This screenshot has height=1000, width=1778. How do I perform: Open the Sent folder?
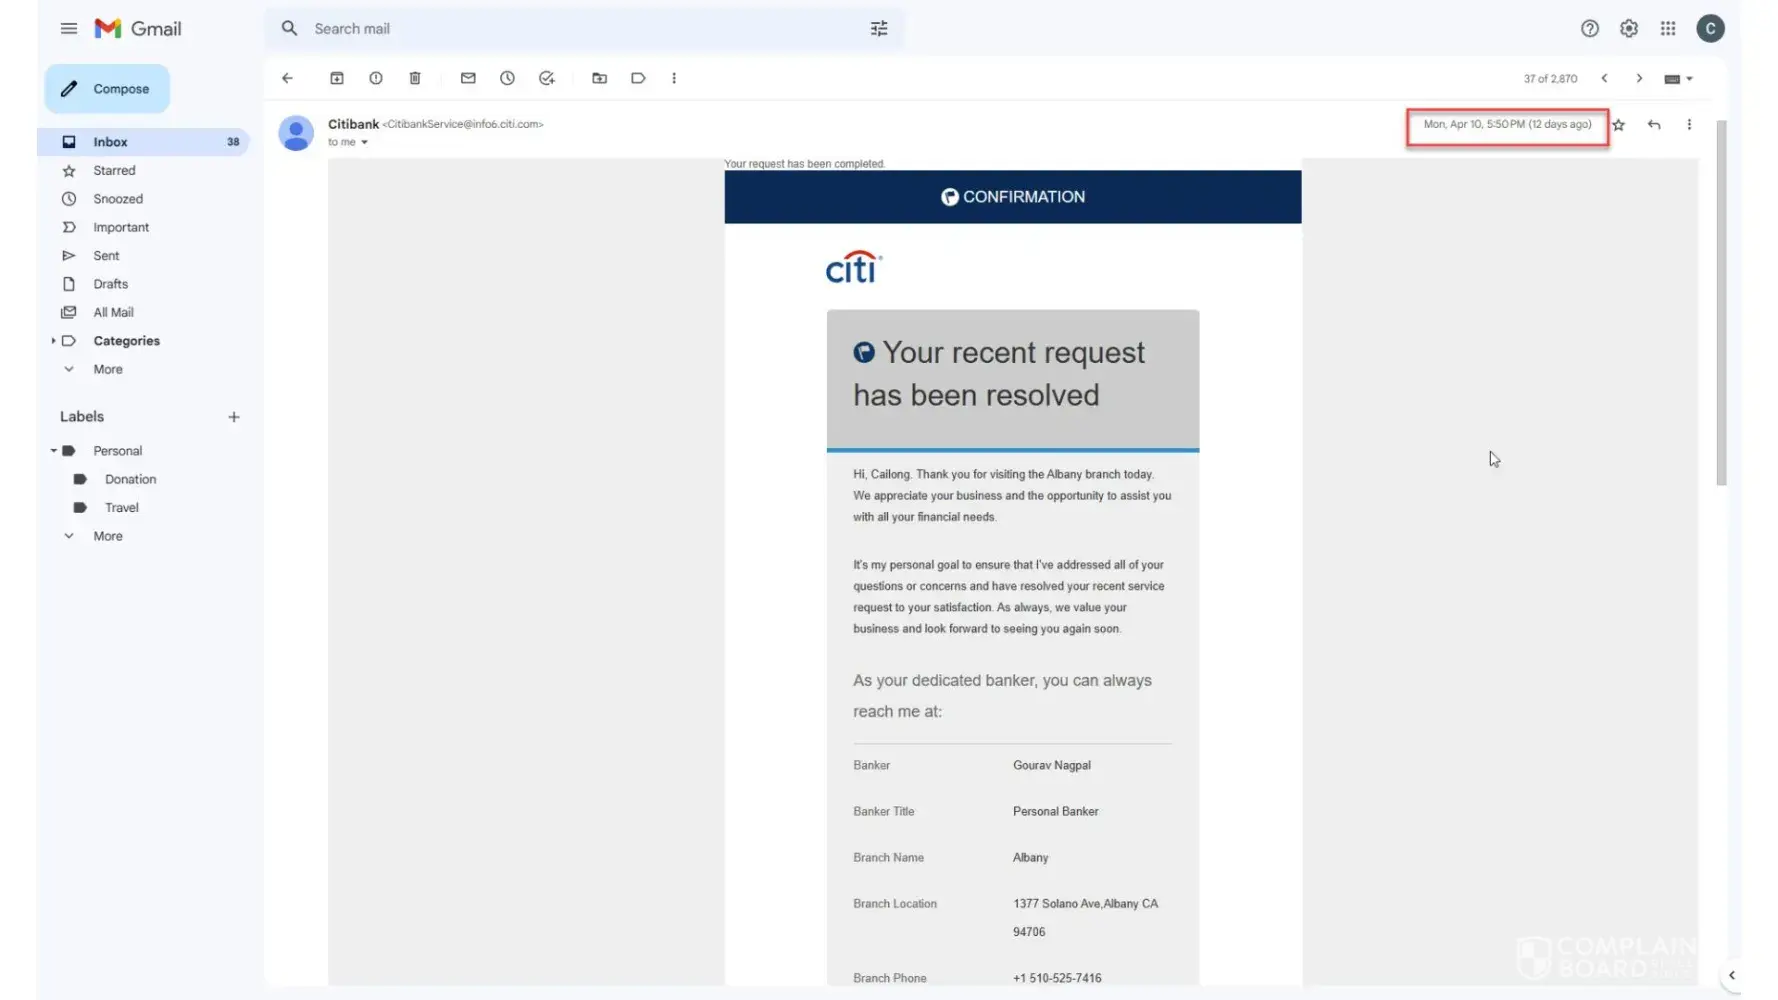106,256
